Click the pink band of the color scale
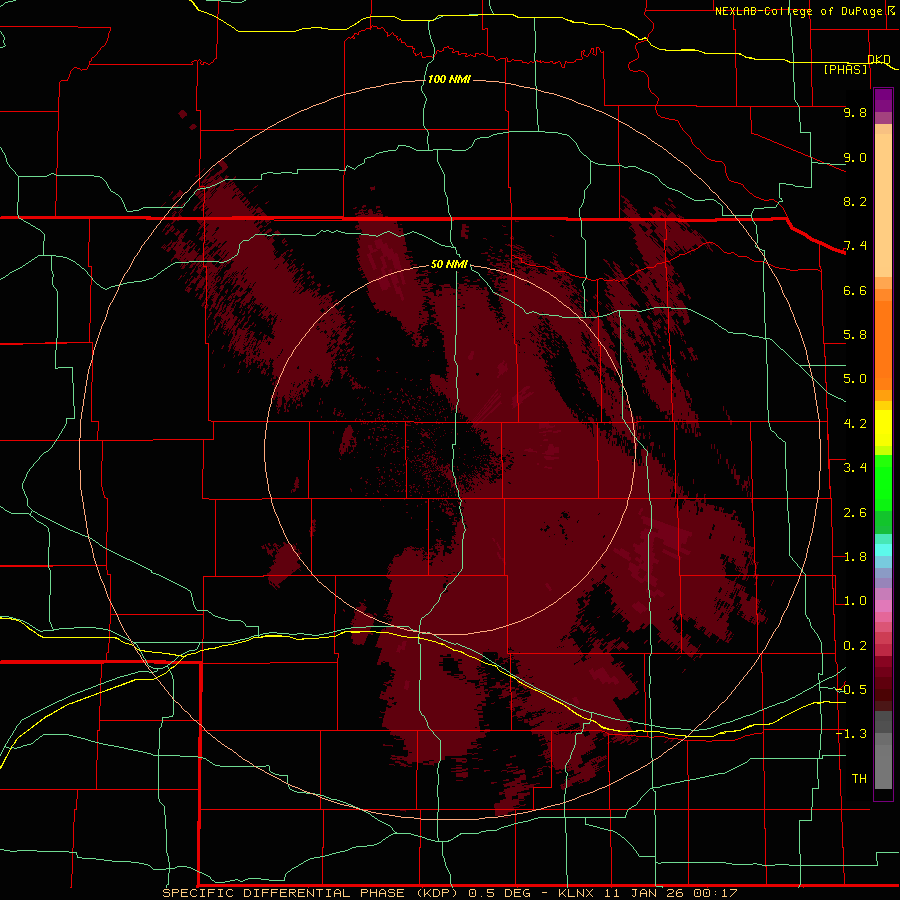900x900 pixels. [883, 606]
